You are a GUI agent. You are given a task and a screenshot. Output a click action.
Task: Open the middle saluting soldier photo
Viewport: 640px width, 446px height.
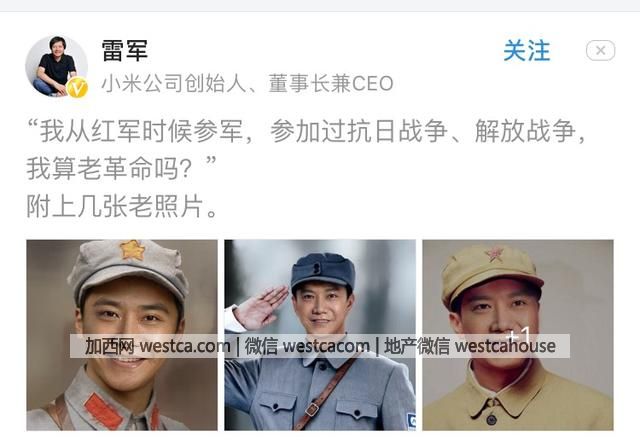[320, 335]
